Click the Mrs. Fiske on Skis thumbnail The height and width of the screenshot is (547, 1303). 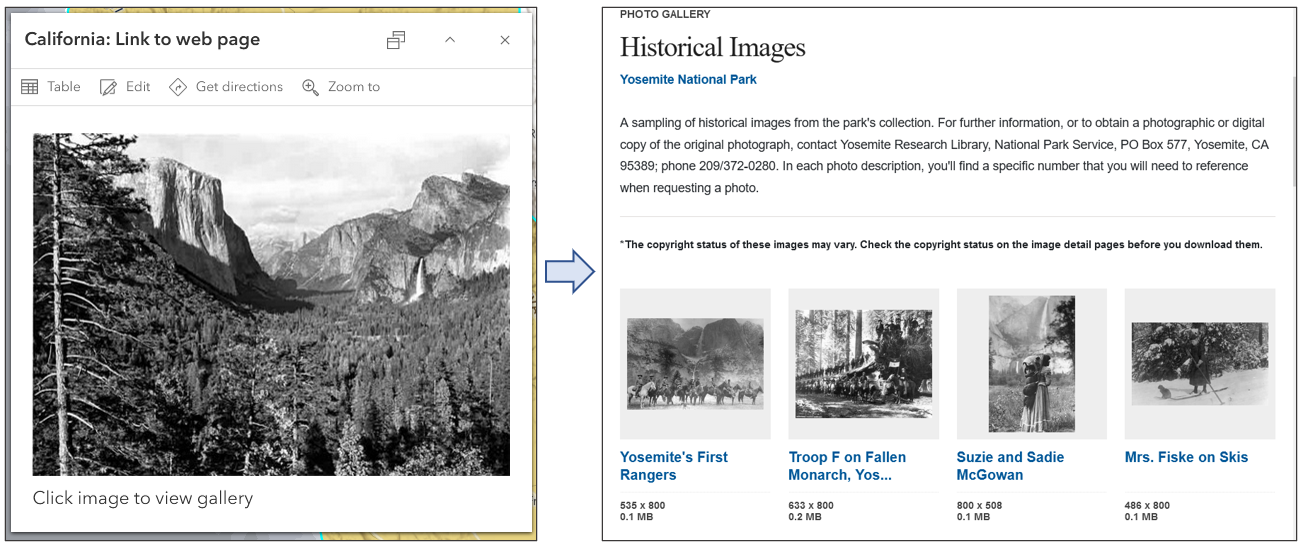click(x=1199, y=364)
